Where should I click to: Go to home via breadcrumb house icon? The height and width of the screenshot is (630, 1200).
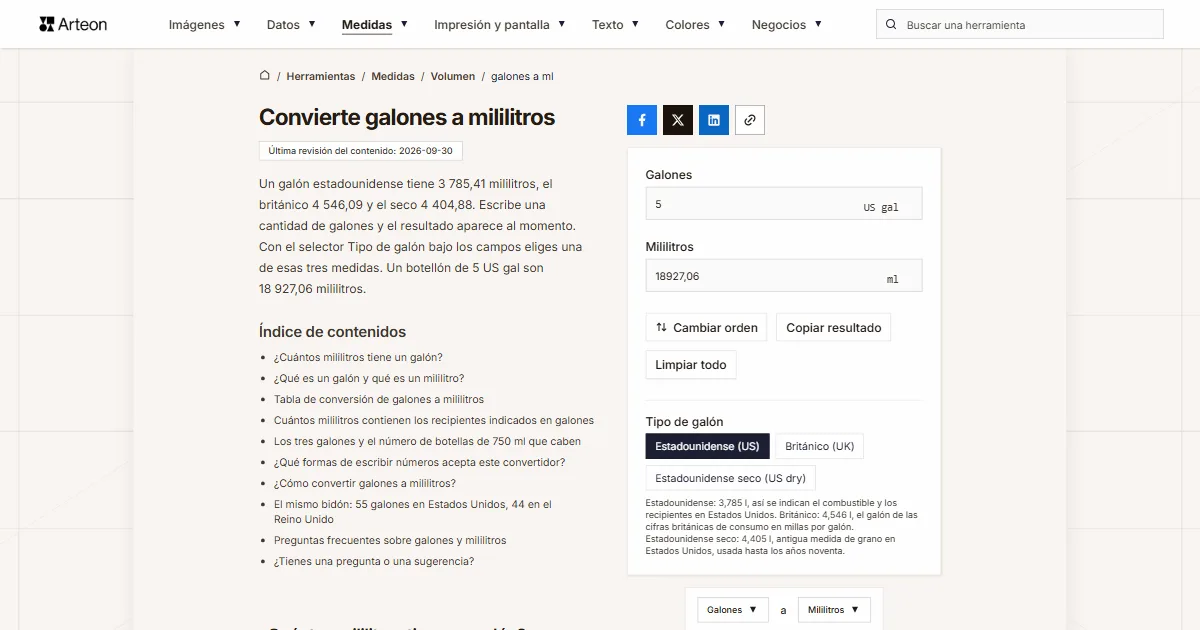265,76
